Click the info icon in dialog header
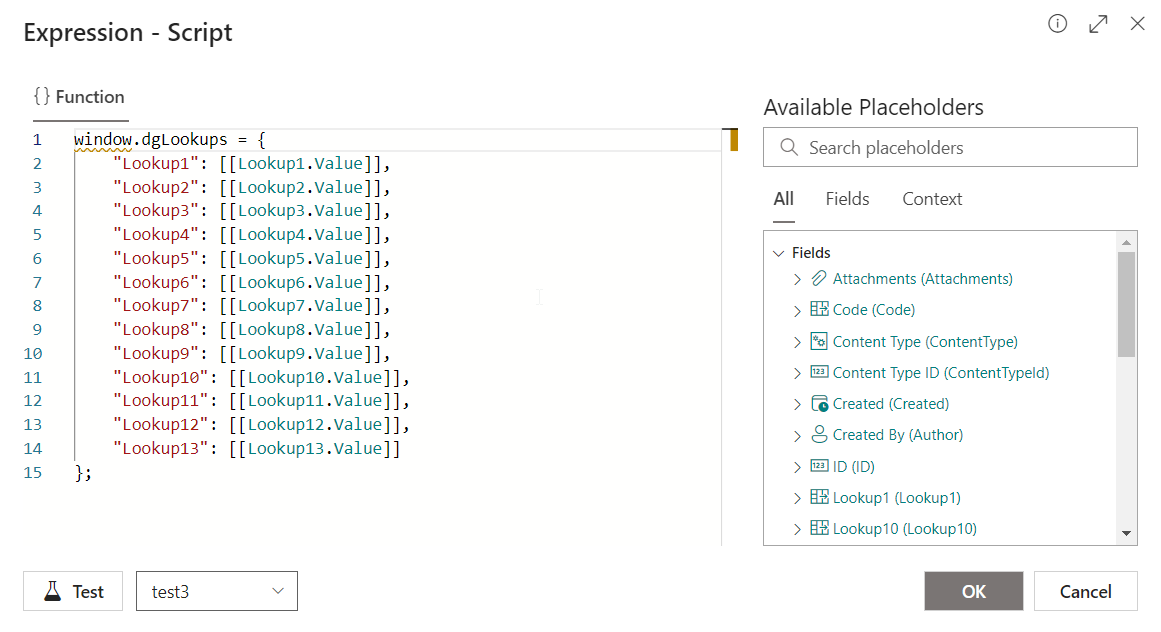Viewport: 1161px width, 632px height. click(x=1057, y=24)
